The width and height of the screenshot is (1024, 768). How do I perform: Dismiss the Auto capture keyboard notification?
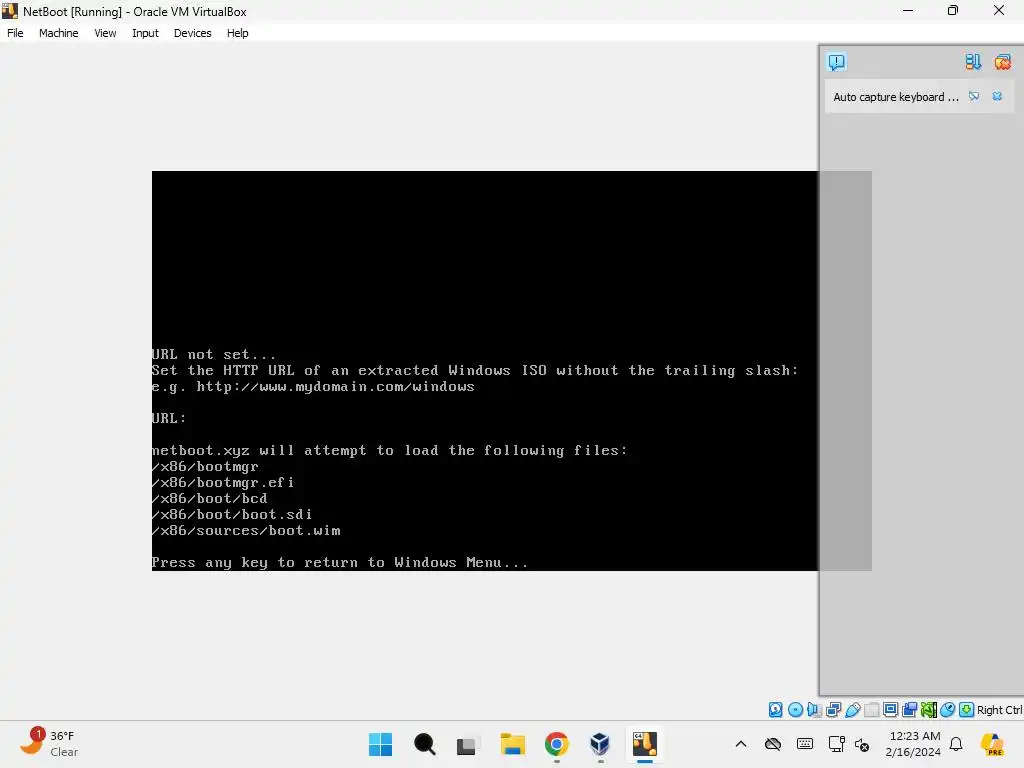(997, 97)
